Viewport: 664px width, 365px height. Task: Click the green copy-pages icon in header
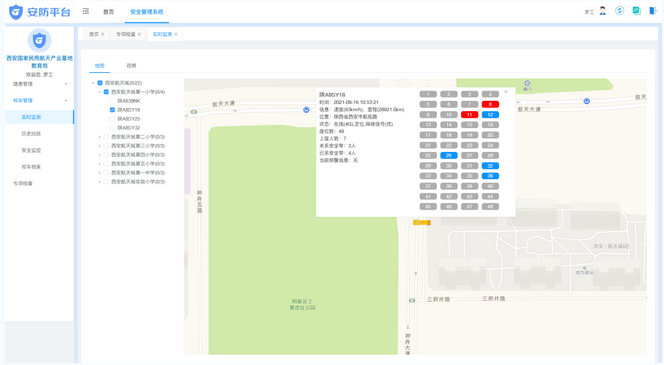636,11
